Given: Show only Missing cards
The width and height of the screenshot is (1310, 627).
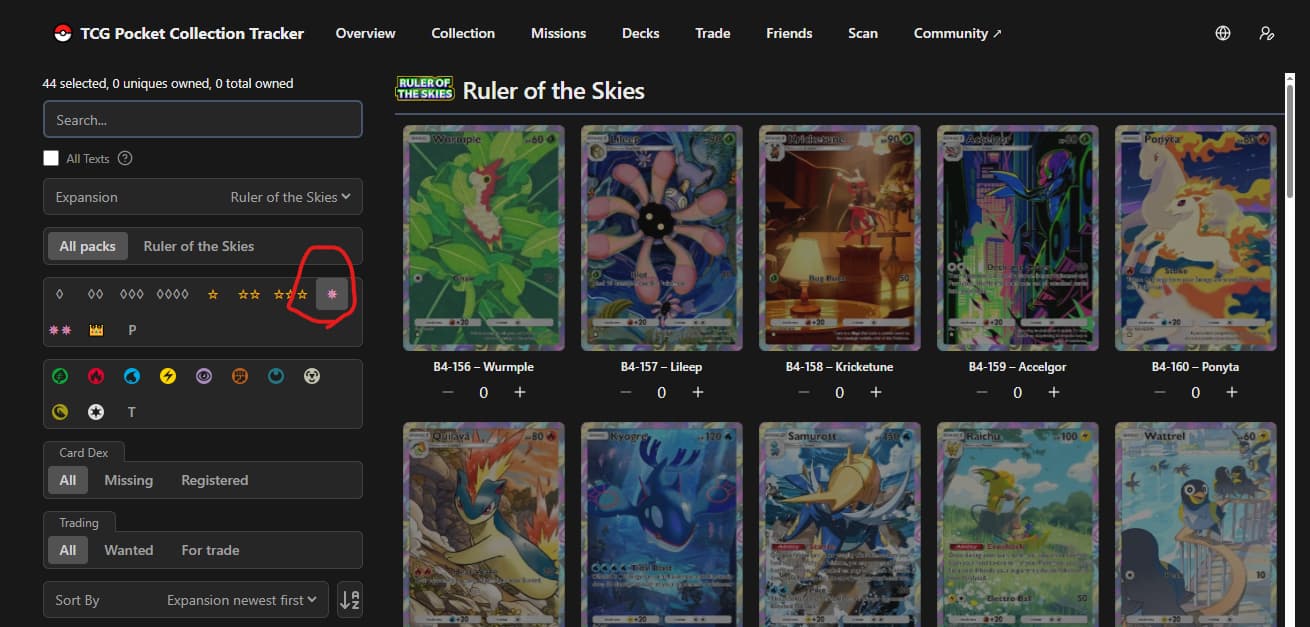Looking at the screenshot, I should pyautogui.click(x=129, y=480).
